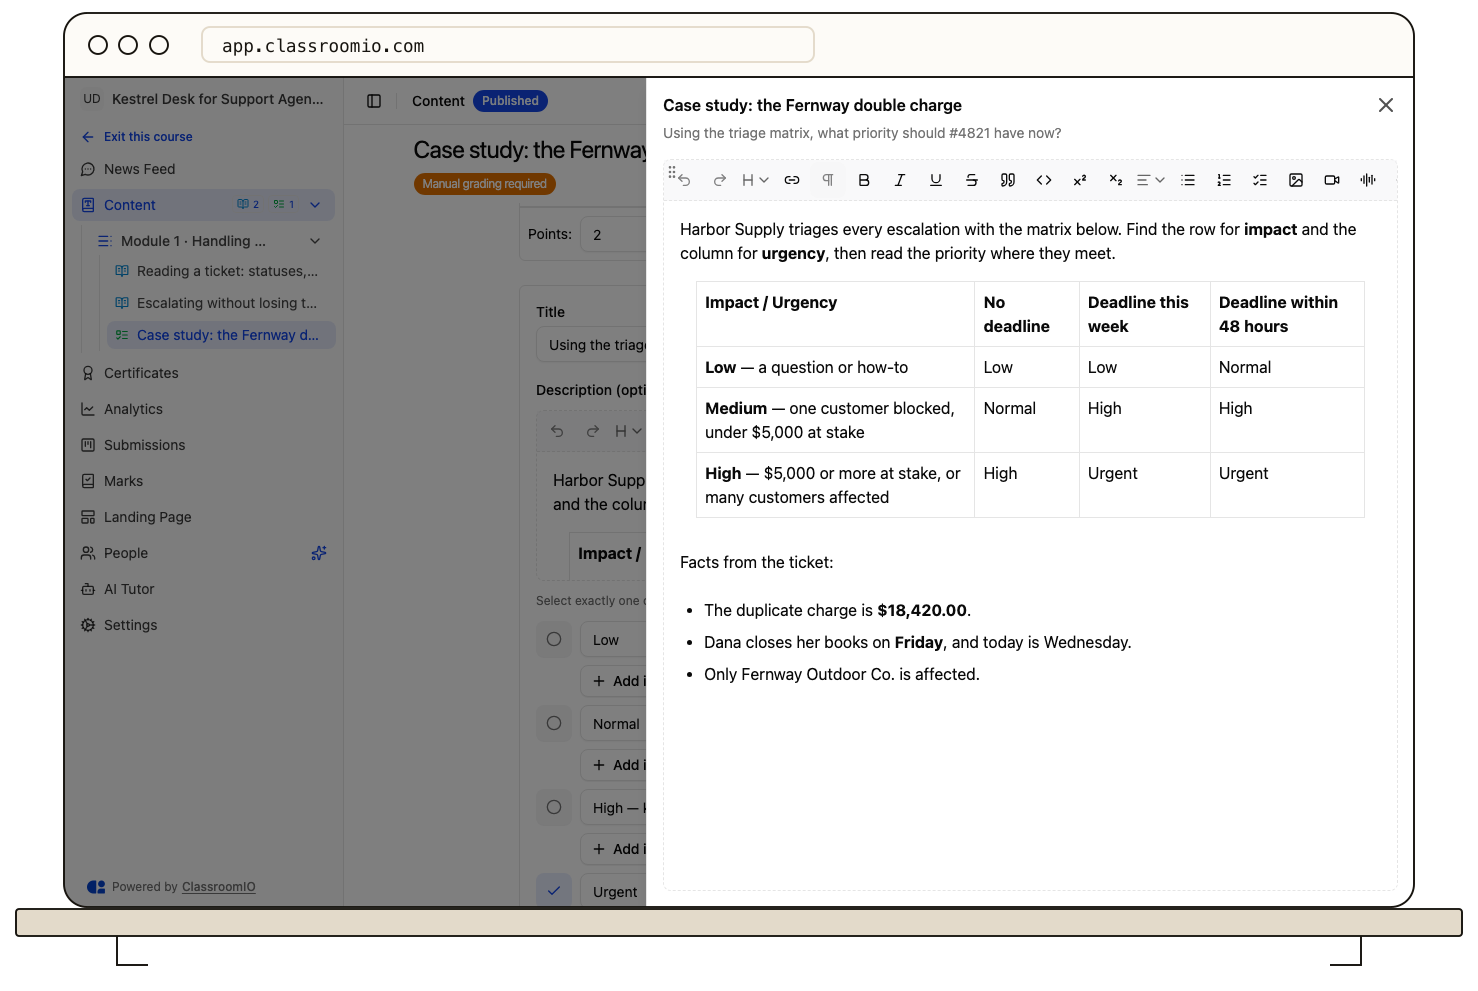This screenshot has height=991, width=1478.
Task: Click the Points input field
Action: pyautogui.click(x=613, y=234)
